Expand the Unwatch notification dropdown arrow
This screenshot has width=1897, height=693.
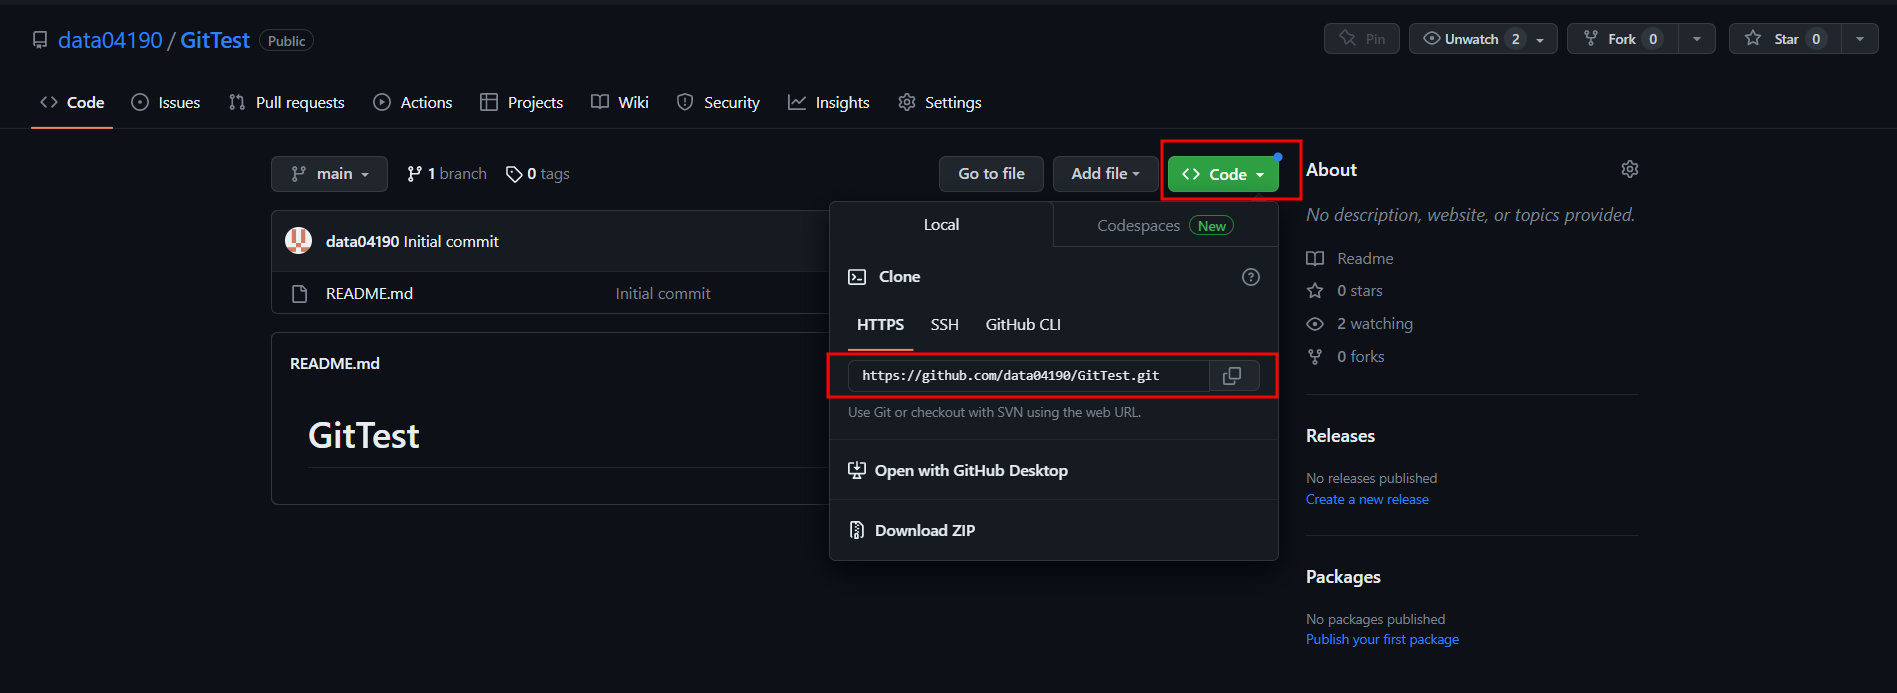coord(1541,39)
